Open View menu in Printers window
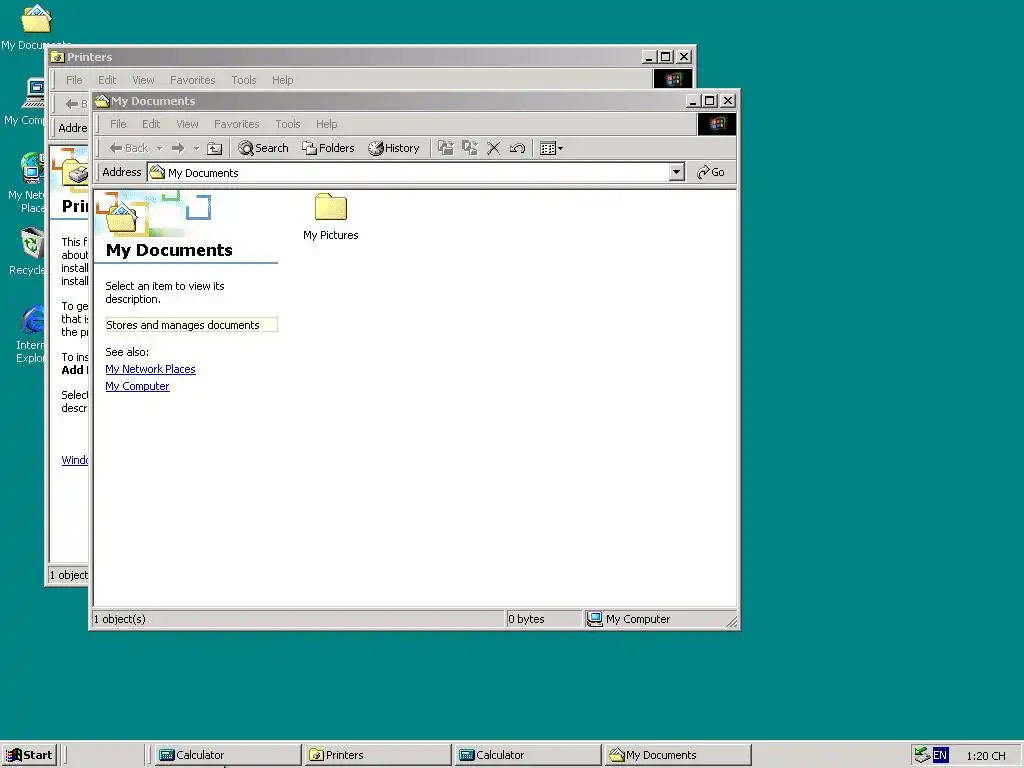1024x768 pixels. point(143,80)
